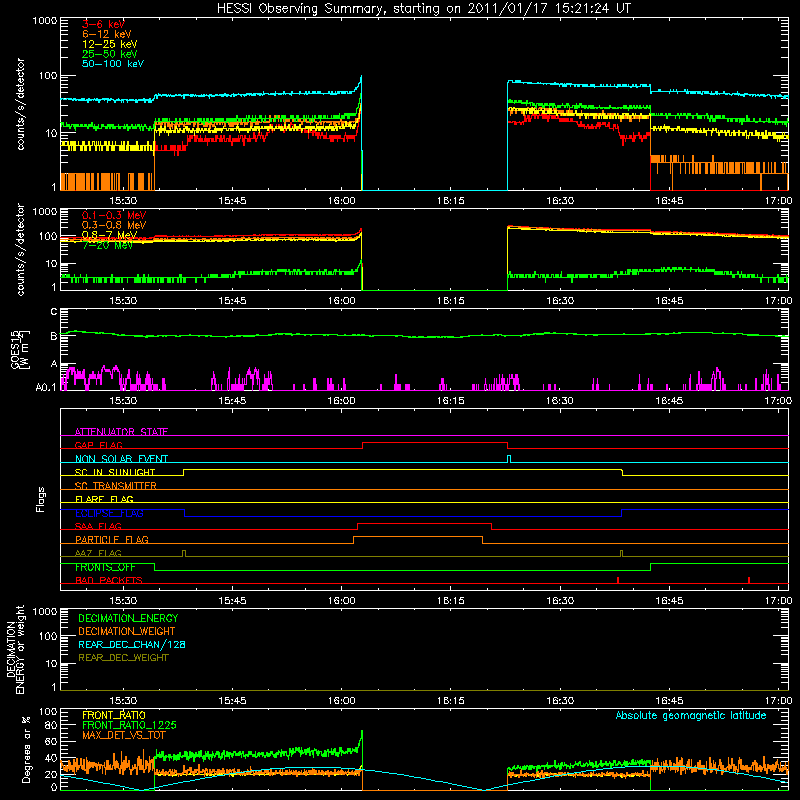Screen dimensions: 800x800
Task: Click the 25-50 keV legend entry
Action: 110,54
